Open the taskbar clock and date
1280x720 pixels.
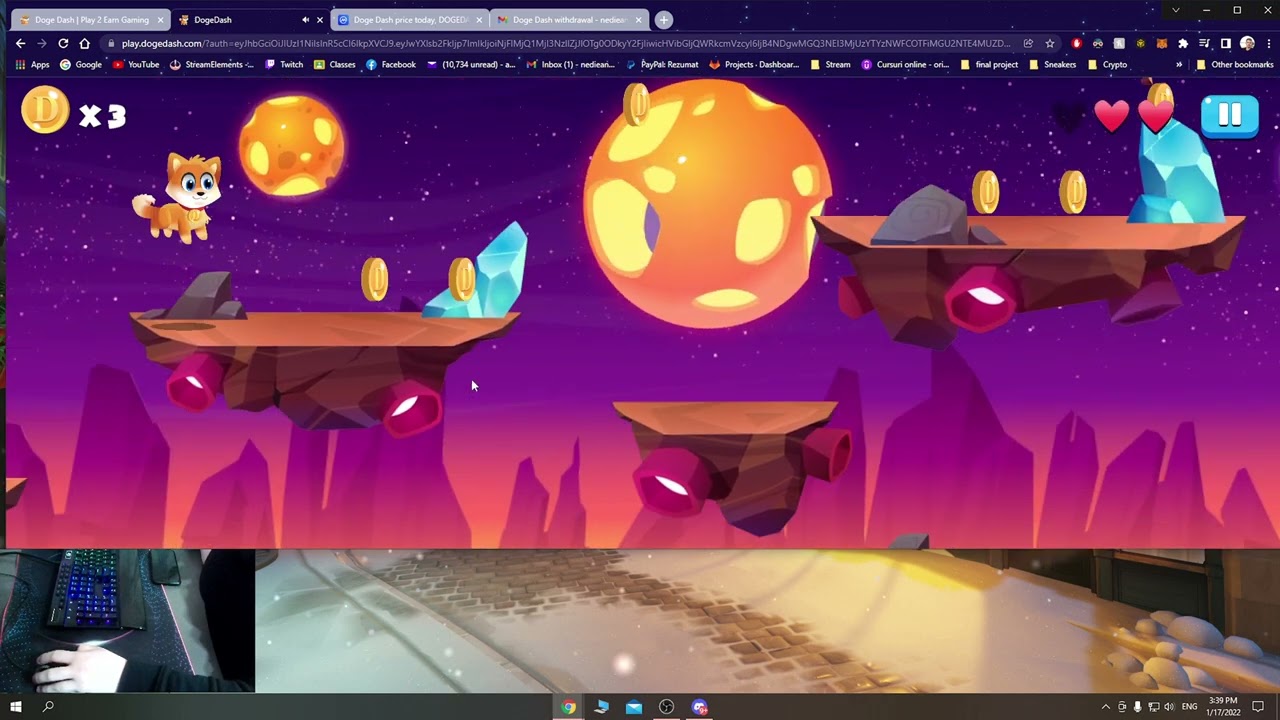point(1223,706)
